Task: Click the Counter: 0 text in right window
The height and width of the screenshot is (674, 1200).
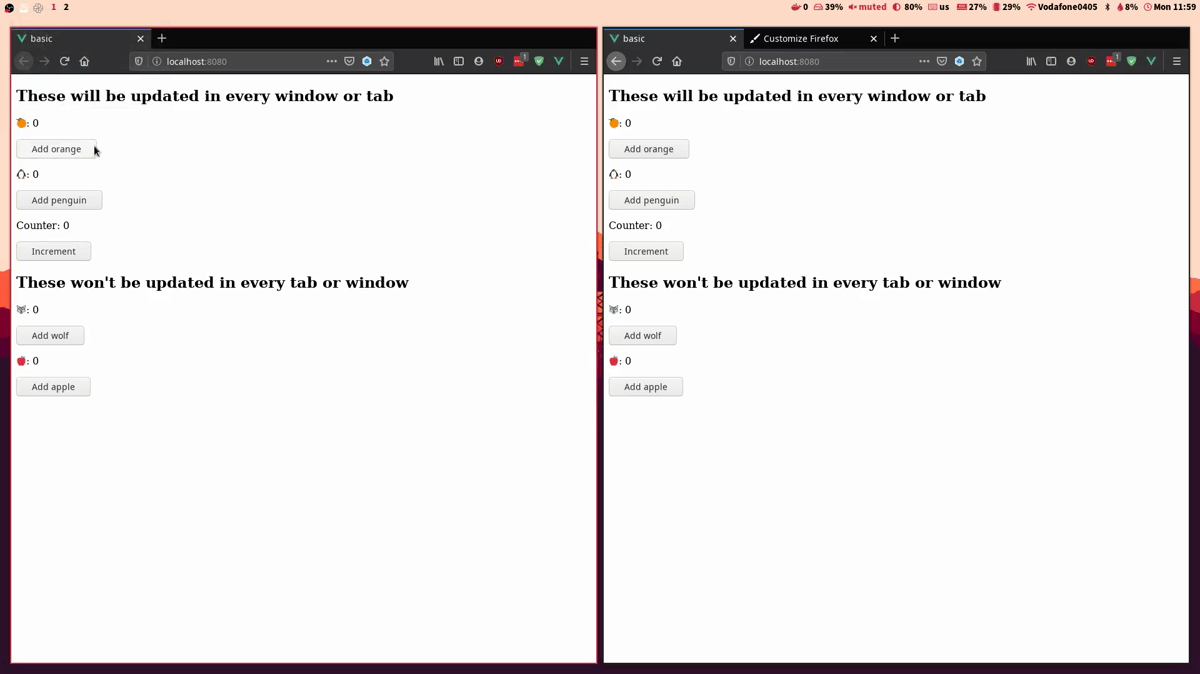Action: [x=635, y=225]
